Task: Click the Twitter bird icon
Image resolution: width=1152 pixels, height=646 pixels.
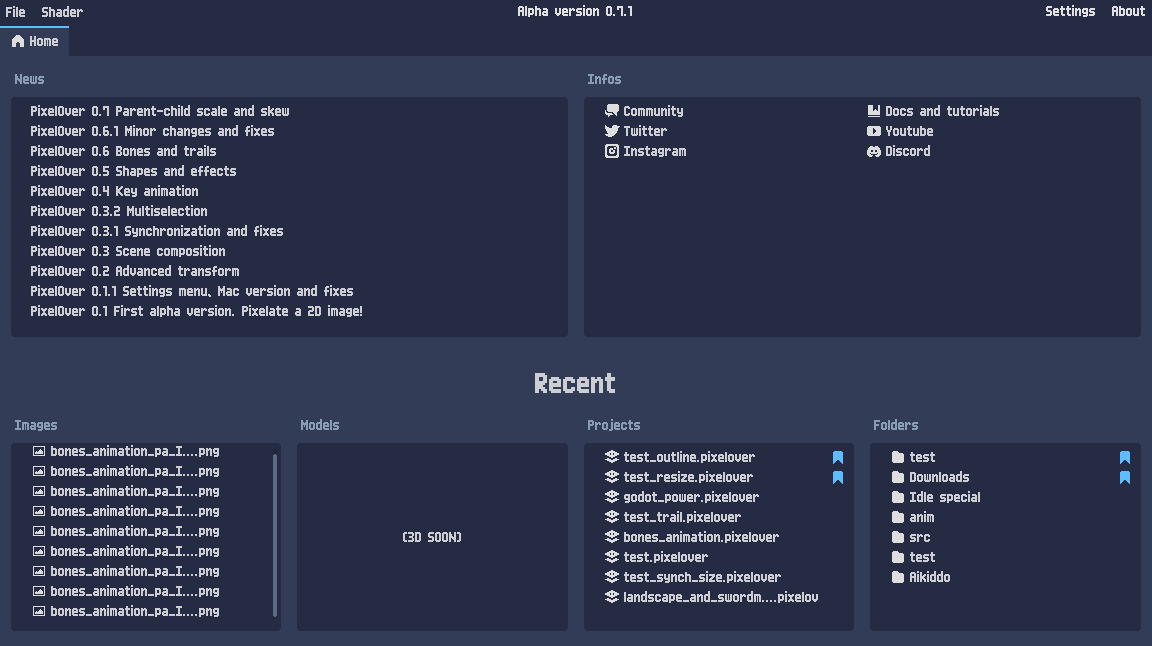Action: coord(611,131)
